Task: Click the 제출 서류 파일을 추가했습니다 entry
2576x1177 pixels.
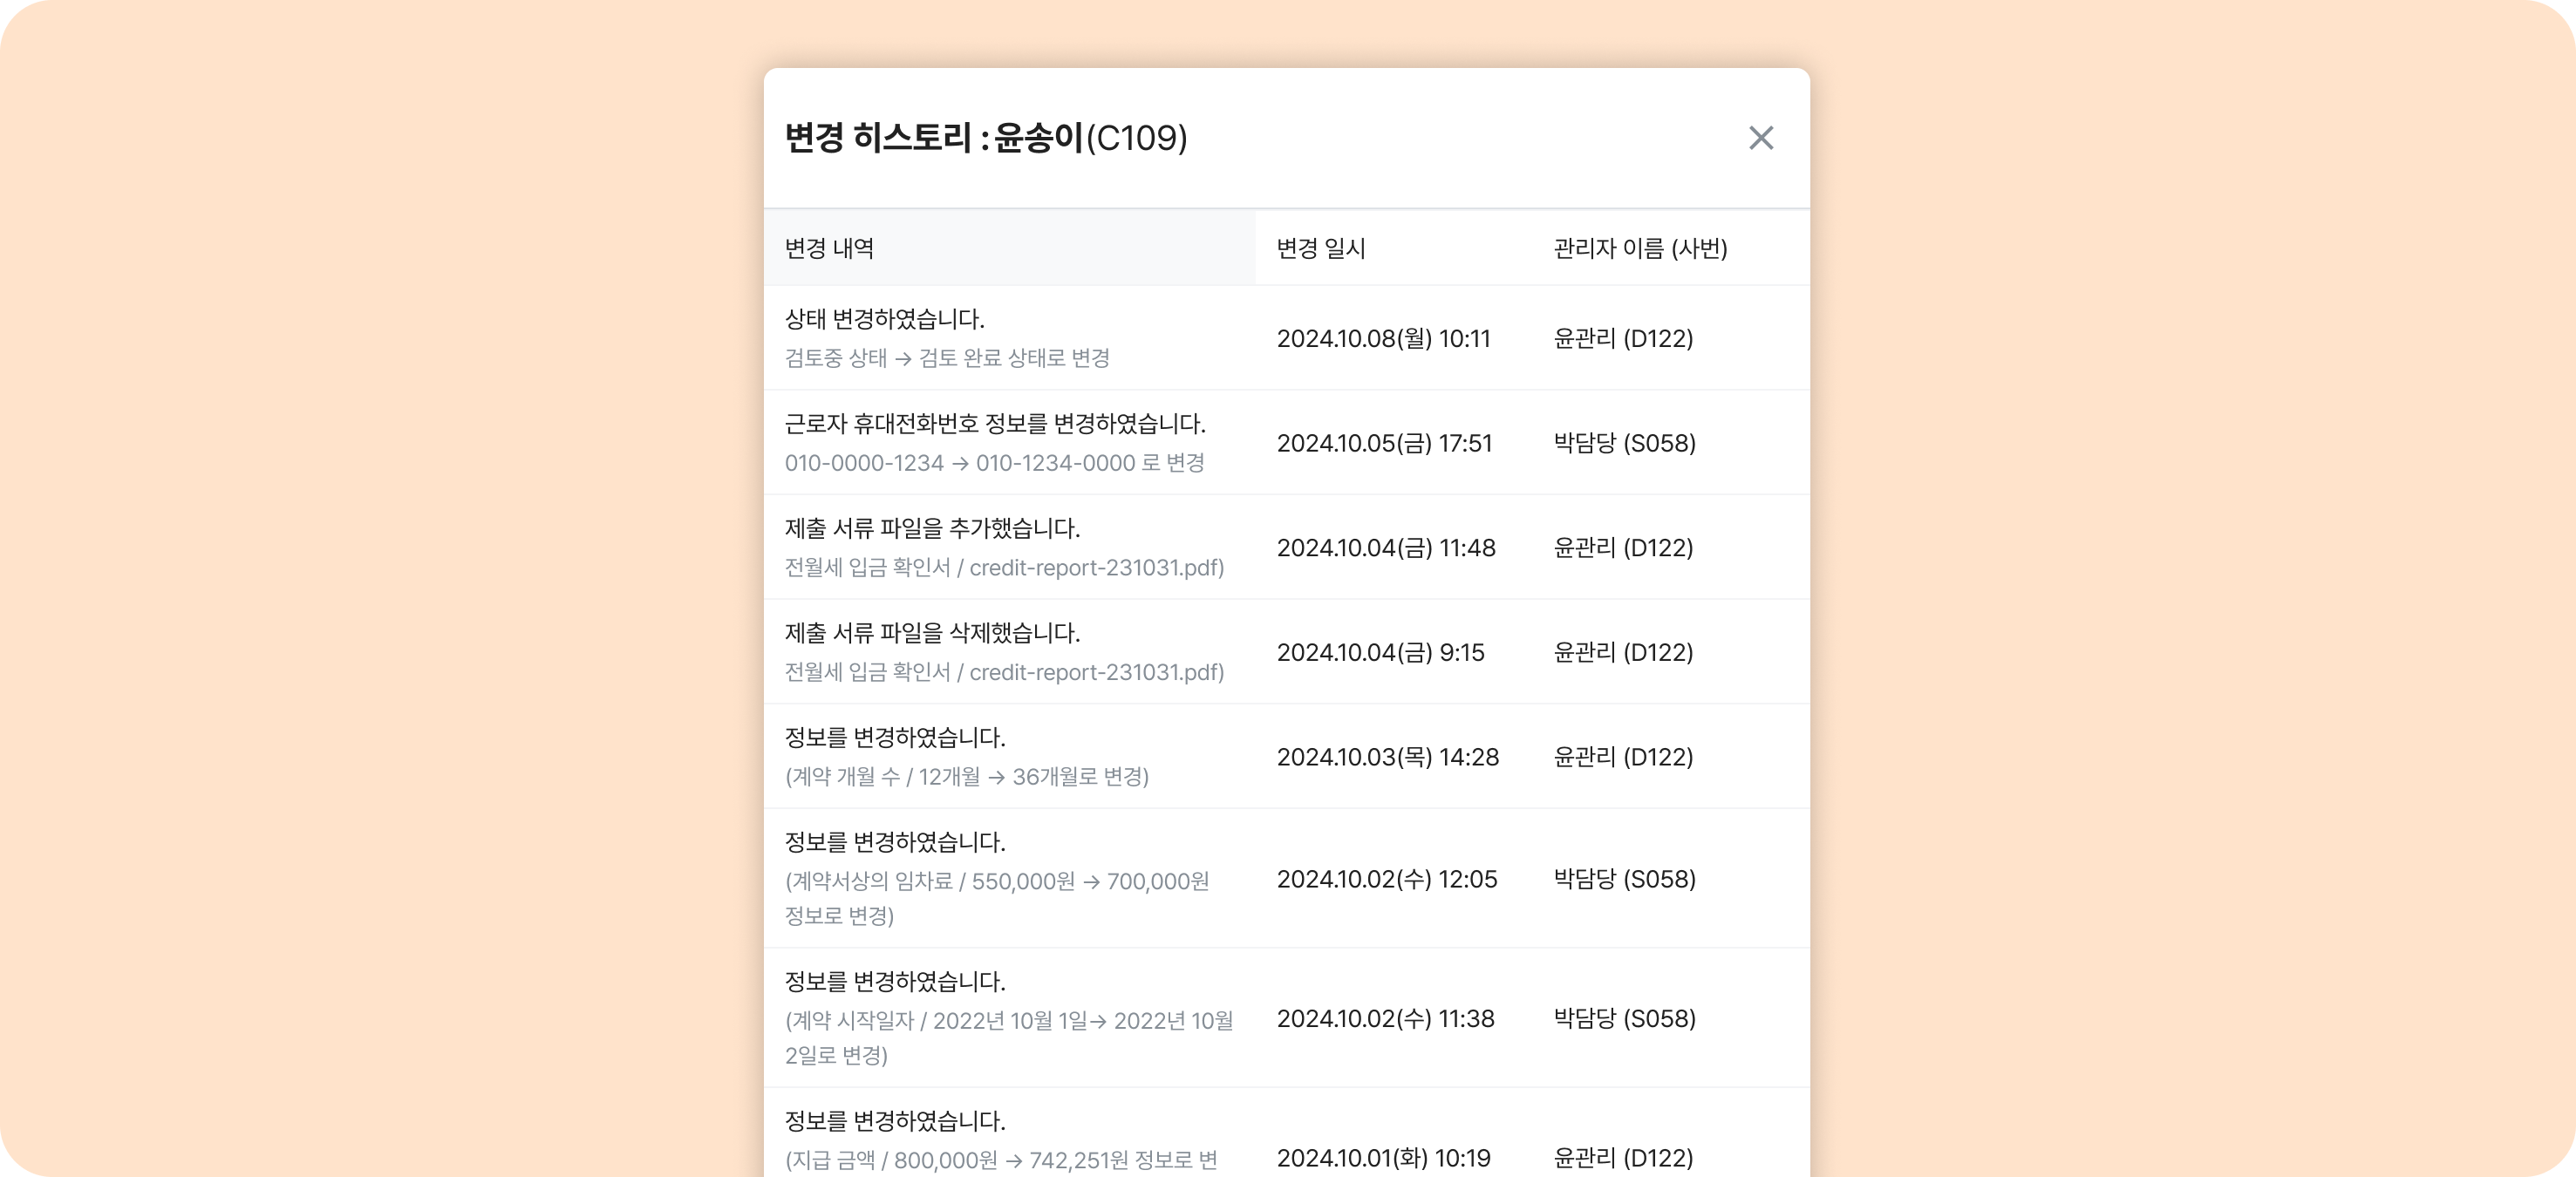Action: click(932, 528)
